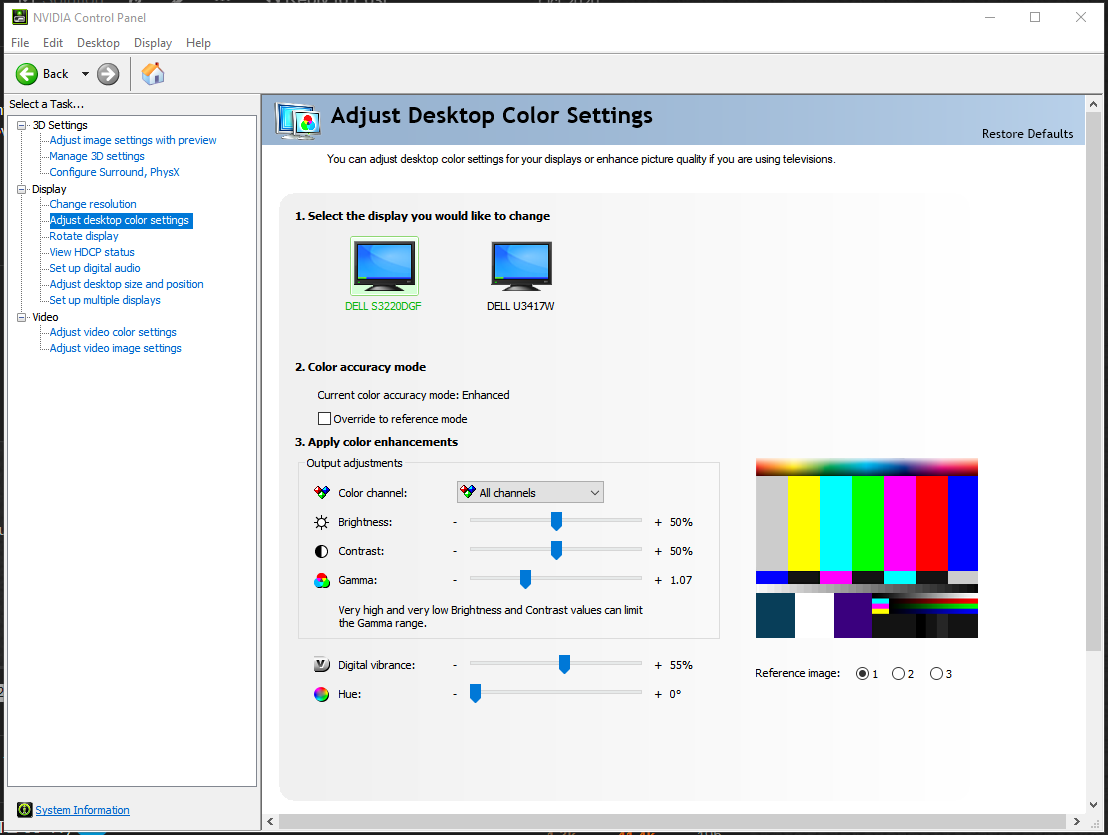This screenshot has height=835, width=1108.
Task: Click the Brightness sun icon
Action: (322, 522)
